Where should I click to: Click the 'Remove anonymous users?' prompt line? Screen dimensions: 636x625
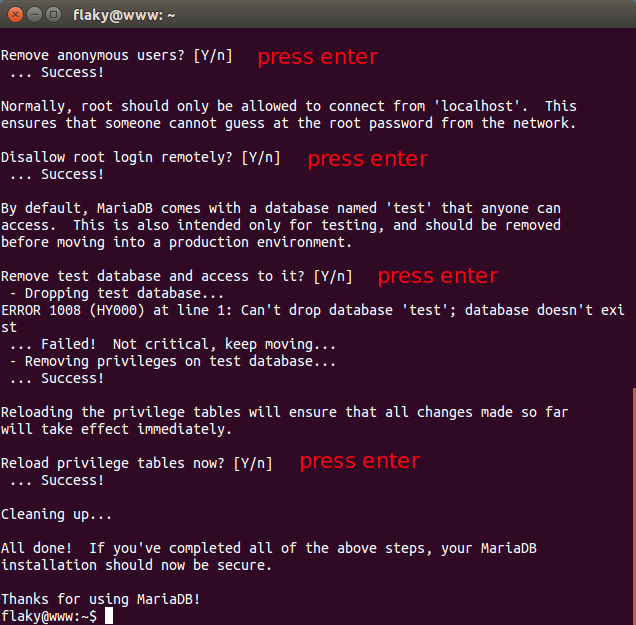click(117, 55)
